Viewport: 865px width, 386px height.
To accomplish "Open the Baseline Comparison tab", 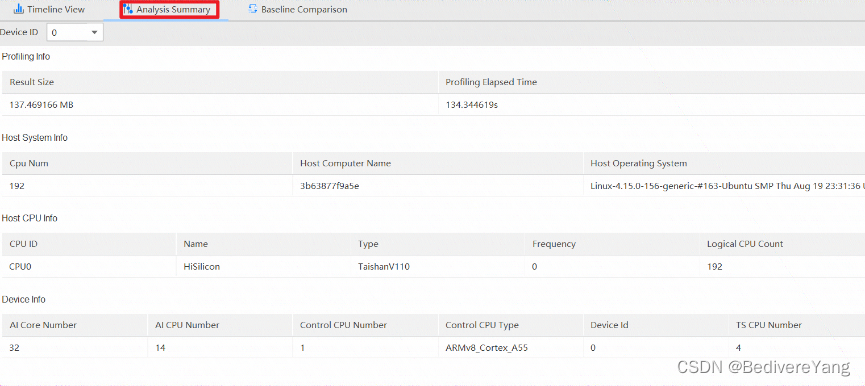I will point(298,10).
